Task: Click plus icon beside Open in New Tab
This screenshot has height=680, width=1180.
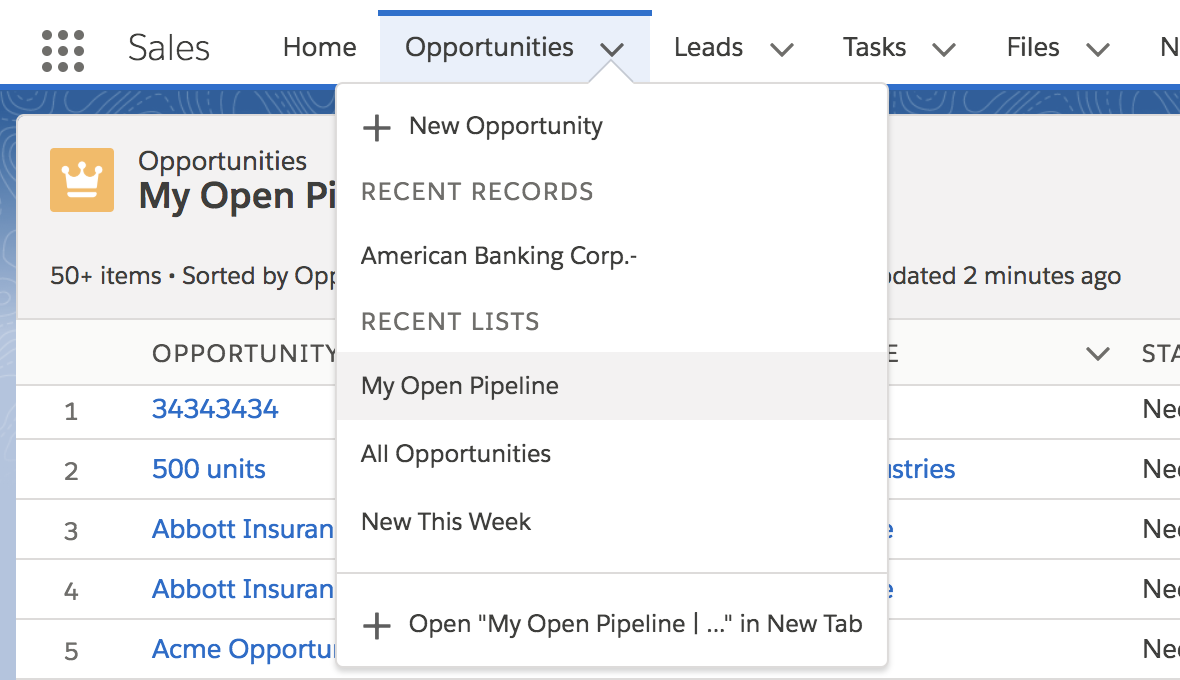Action: [376, 625]
